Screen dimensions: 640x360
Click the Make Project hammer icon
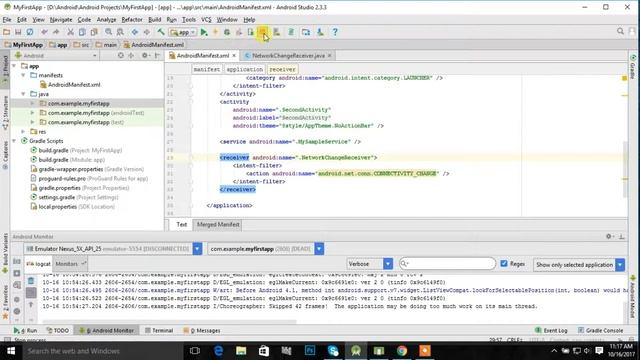click(x=161, y=32)
